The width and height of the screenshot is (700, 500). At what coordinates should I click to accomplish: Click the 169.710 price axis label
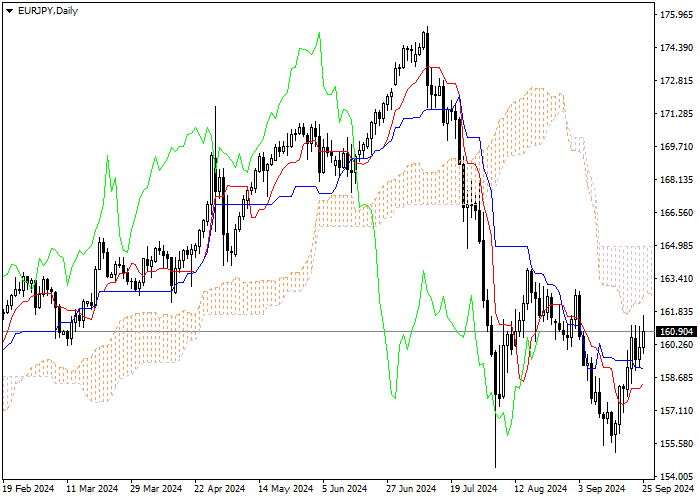click(676, 147)
